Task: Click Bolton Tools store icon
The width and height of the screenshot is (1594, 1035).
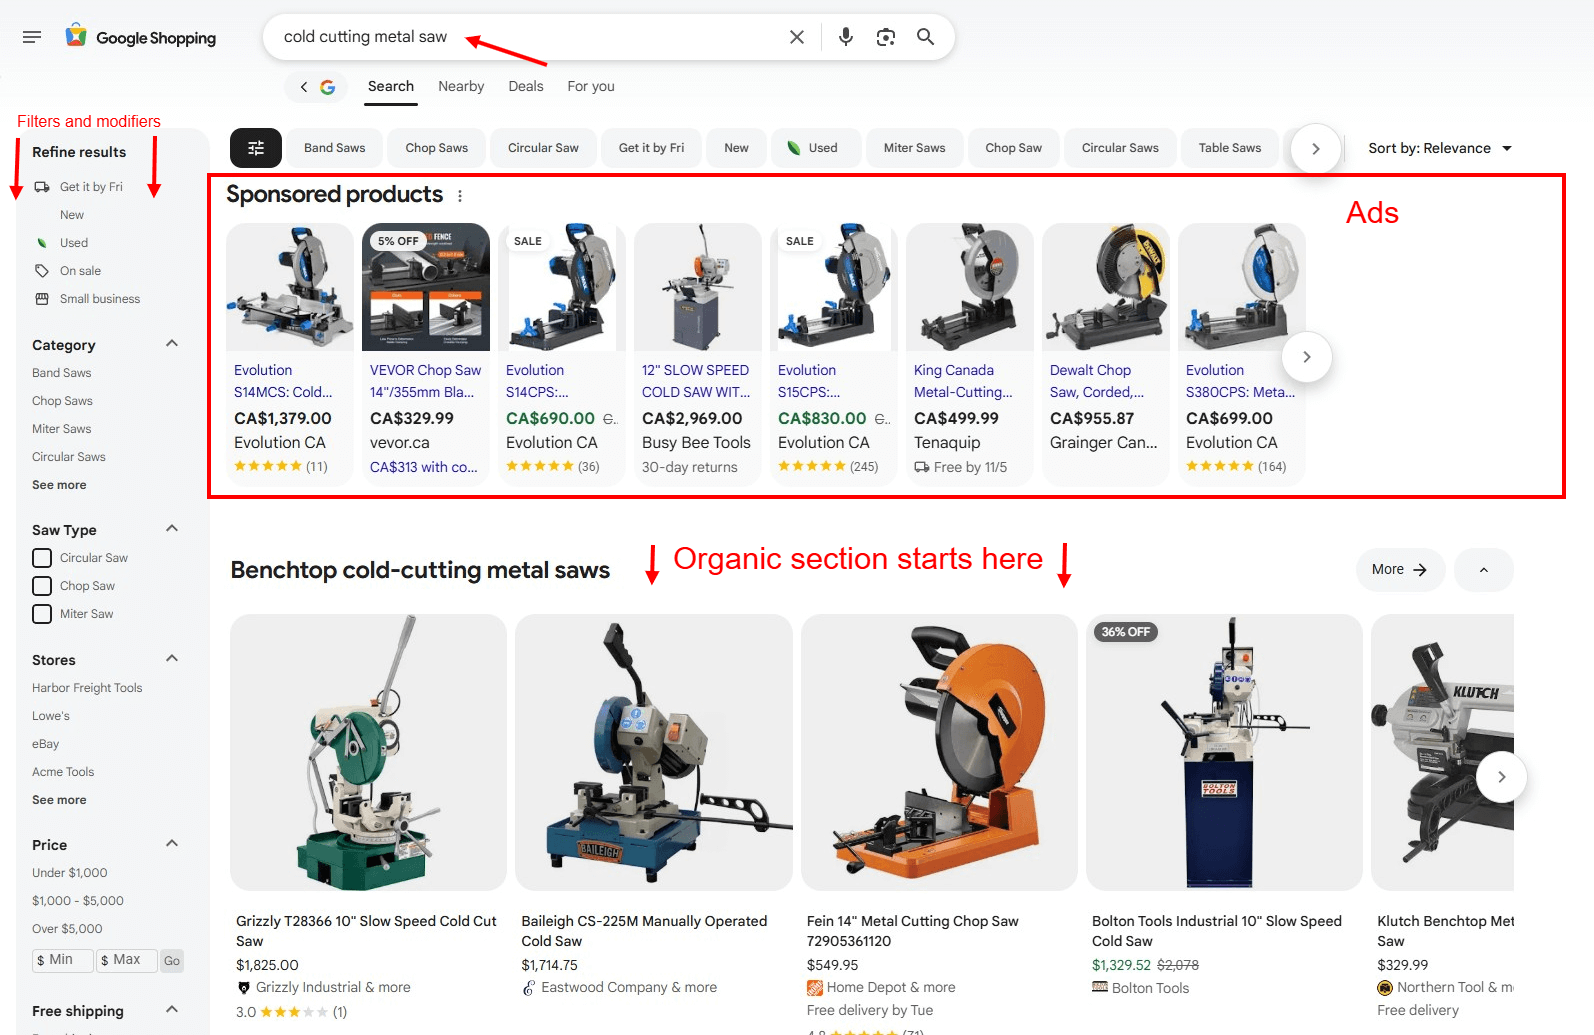Action: pos(1100,988)
